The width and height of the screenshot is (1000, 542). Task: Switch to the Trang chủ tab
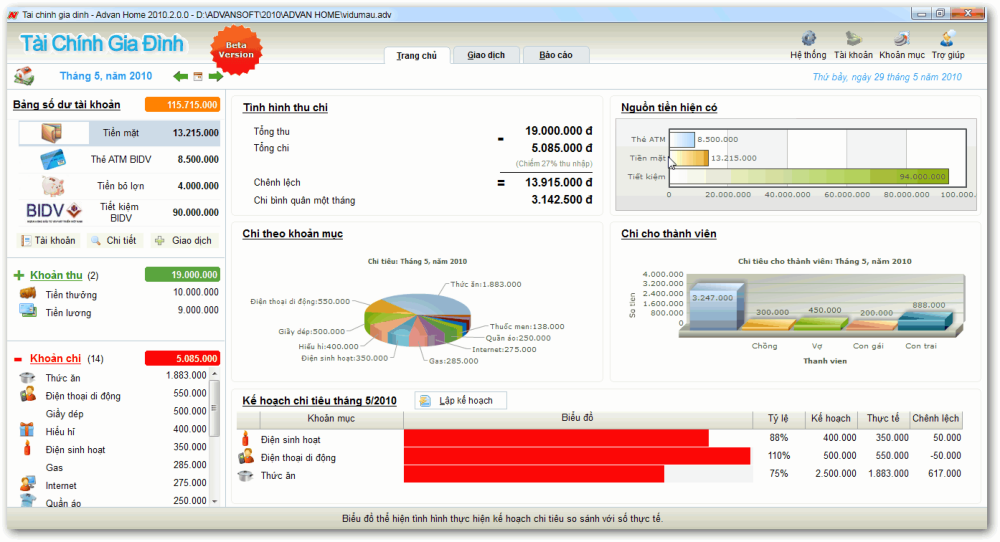pos(416,55)
